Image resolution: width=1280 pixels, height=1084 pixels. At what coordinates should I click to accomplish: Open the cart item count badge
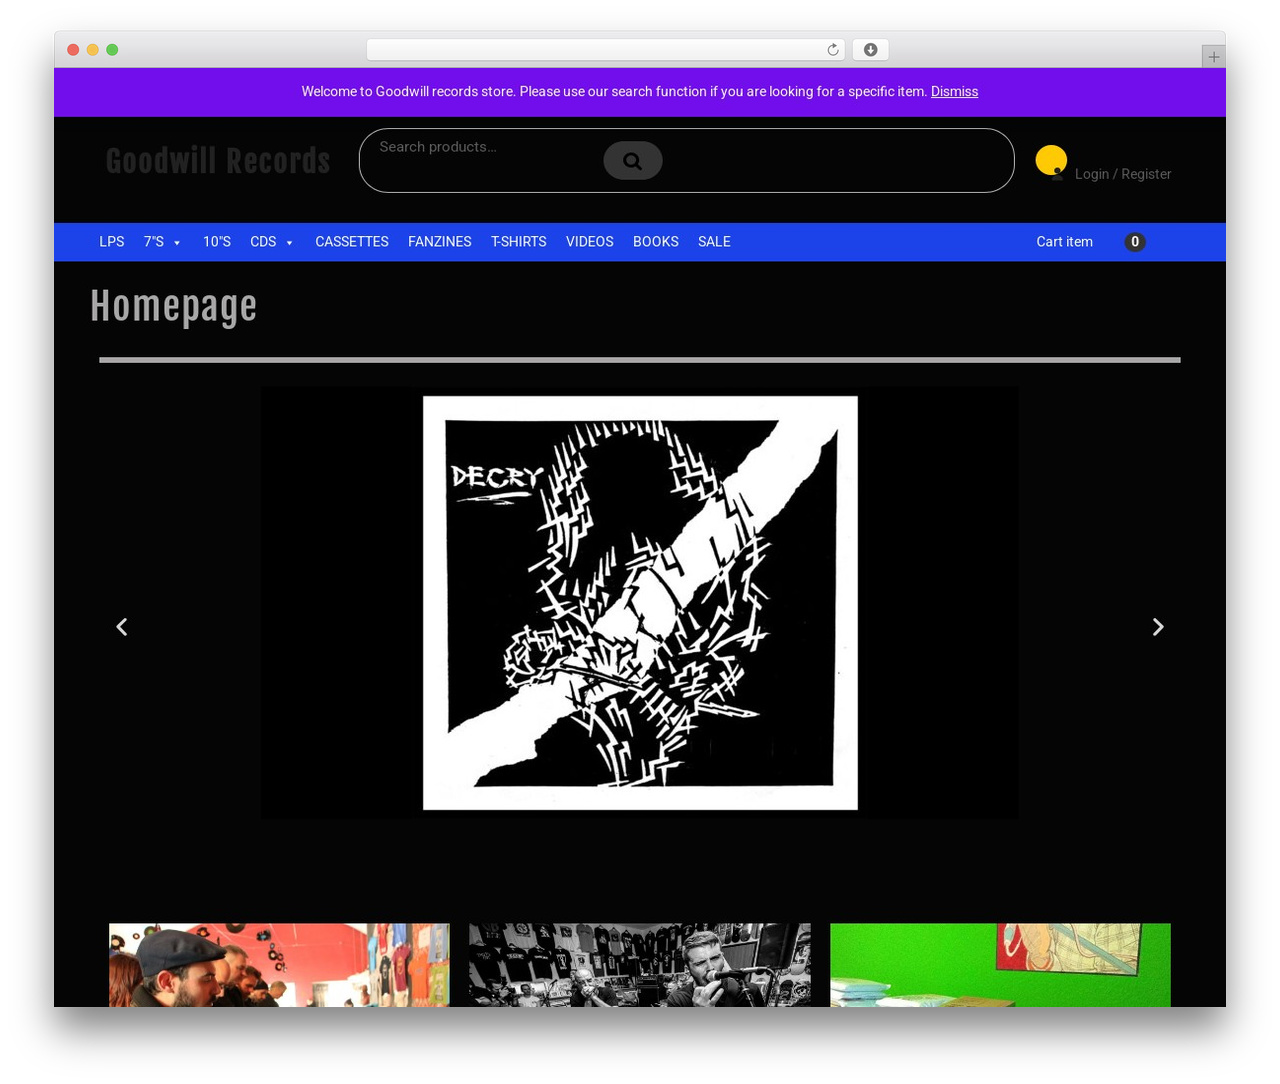[1134, 242]
